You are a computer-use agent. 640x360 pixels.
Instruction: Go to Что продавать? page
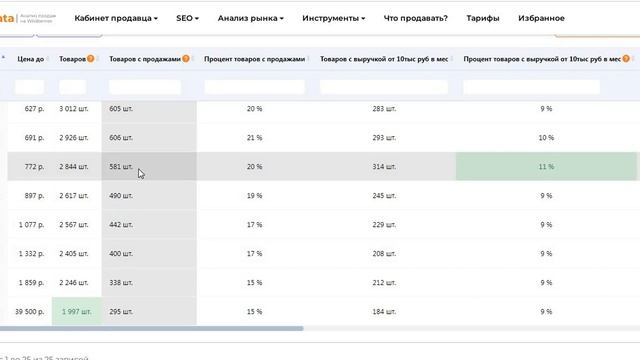point(416,18)
